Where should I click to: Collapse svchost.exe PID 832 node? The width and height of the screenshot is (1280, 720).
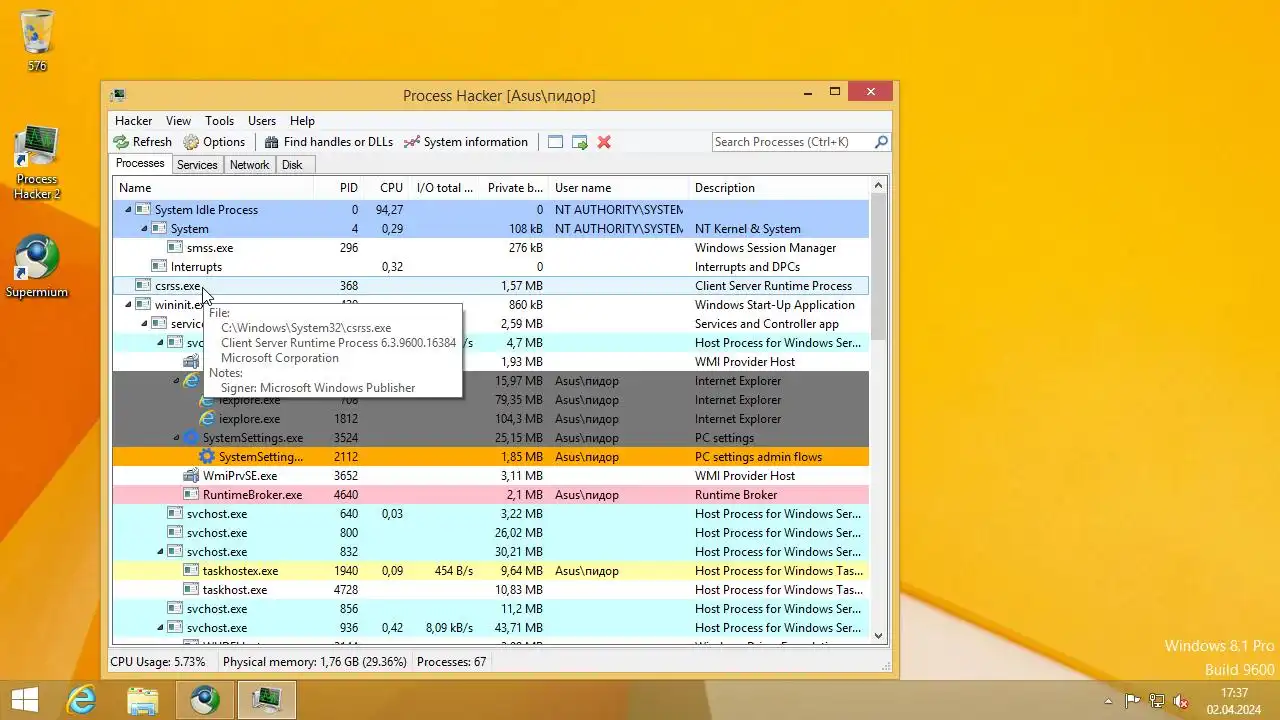(x=160, y=552)
